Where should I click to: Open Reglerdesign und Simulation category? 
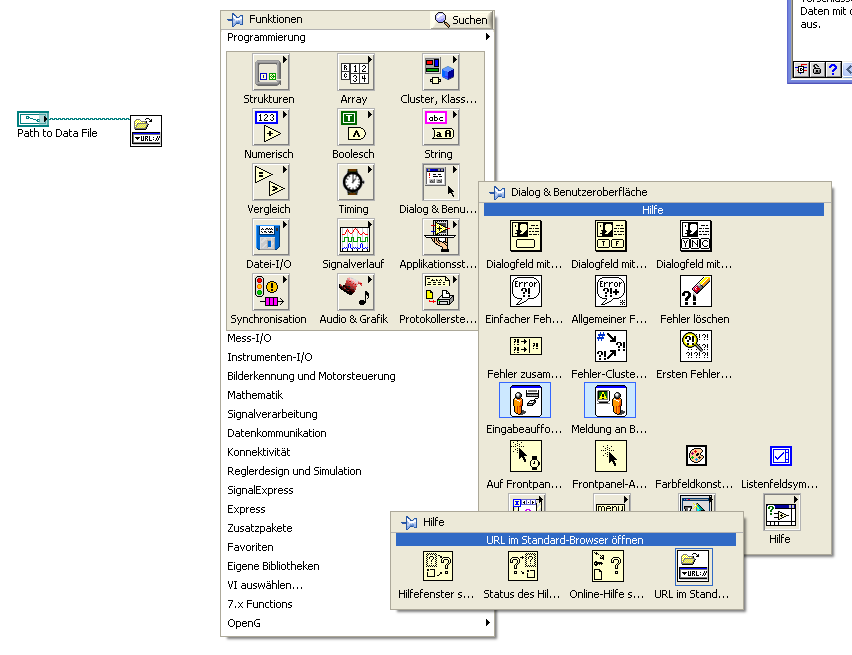pyautogui.click(x=294, y=471)
